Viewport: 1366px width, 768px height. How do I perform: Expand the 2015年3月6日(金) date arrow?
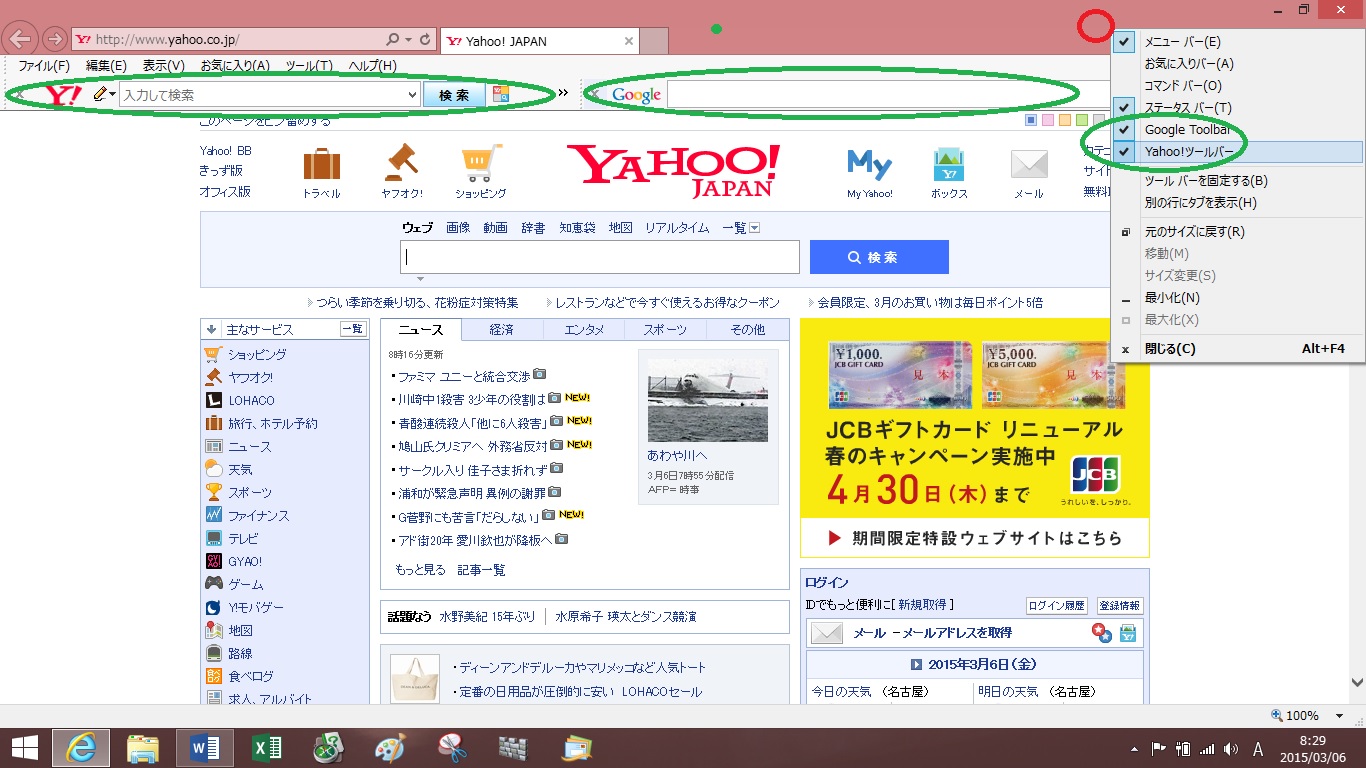(x=916, y=664)
